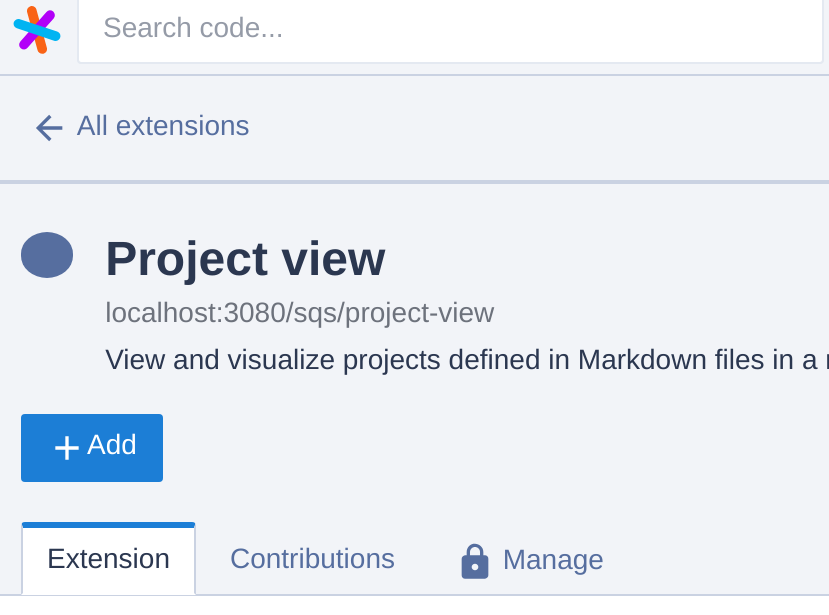Click the Sourcegraph logo

[37, 29]
